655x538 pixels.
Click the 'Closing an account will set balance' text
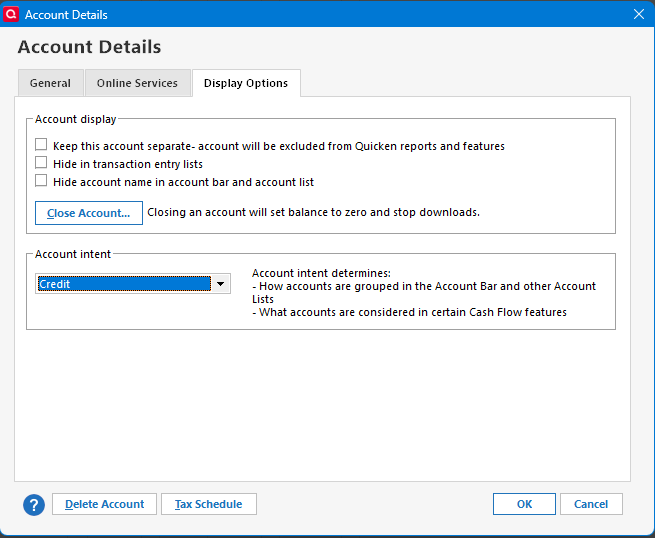[x=313, y=212]
